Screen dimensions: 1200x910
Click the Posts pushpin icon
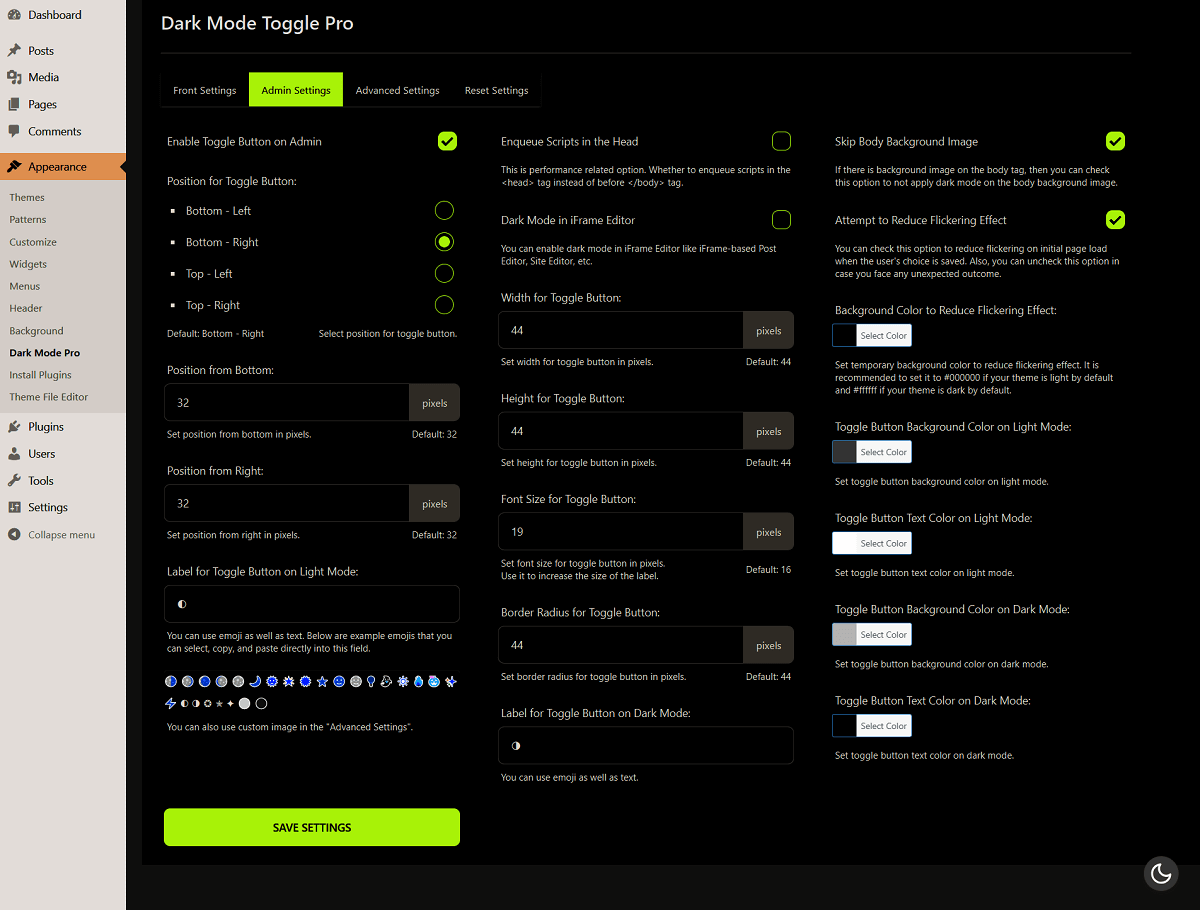coord(14,50)
